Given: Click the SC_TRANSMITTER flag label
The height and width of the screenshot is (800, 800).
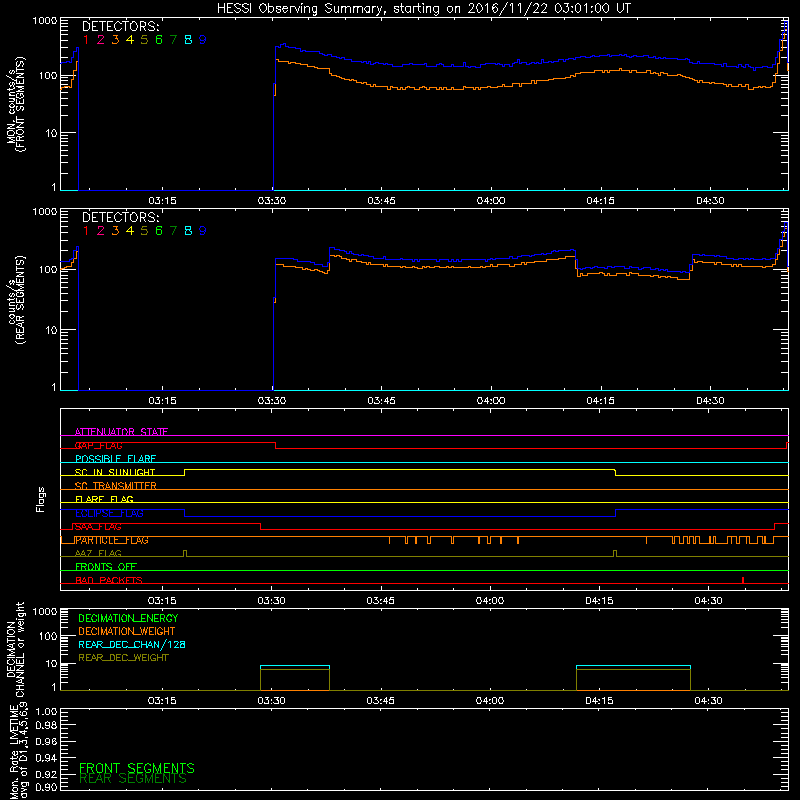Looking at the screenshot, I should [x=115, y=486].
